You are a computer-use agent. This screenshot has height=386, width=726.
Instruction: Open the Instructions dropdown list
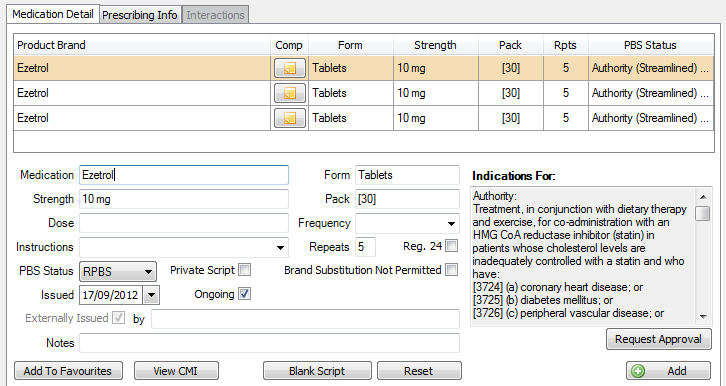click(x=280, y=248)
